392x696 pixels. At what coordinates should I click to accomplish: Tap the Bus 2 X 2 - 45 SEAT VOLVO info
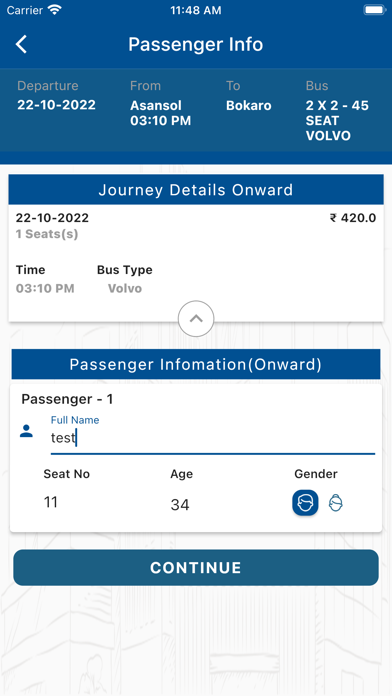tap(337, 121)
